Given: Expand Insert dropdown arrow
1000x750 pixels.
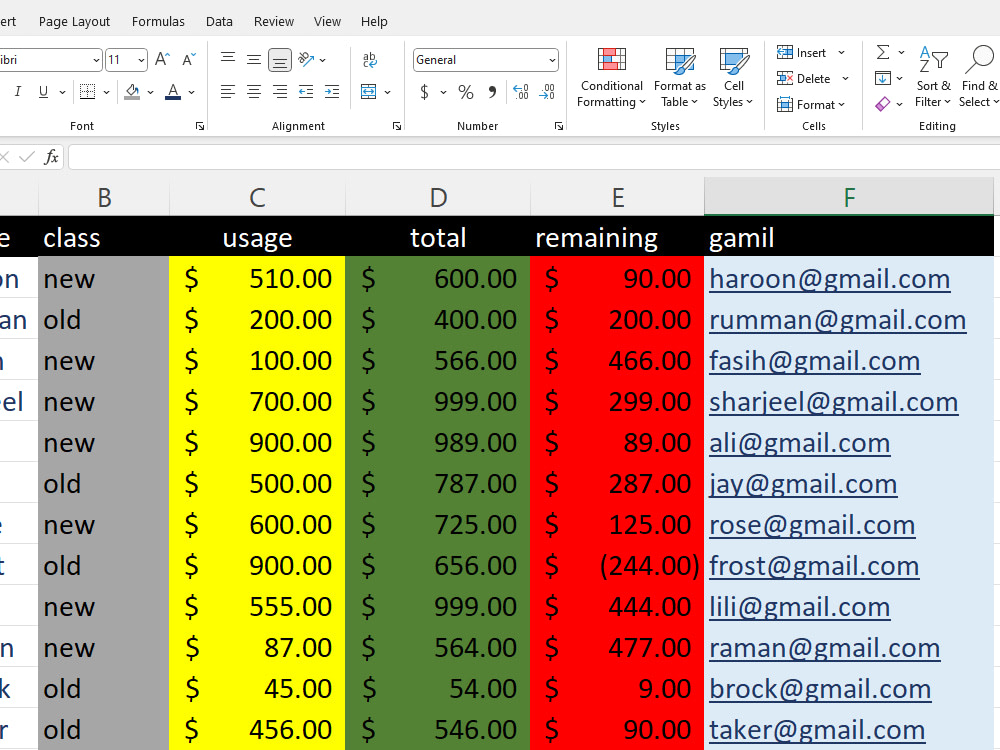Looking at the screenshot, I should [x=842, y=52].
